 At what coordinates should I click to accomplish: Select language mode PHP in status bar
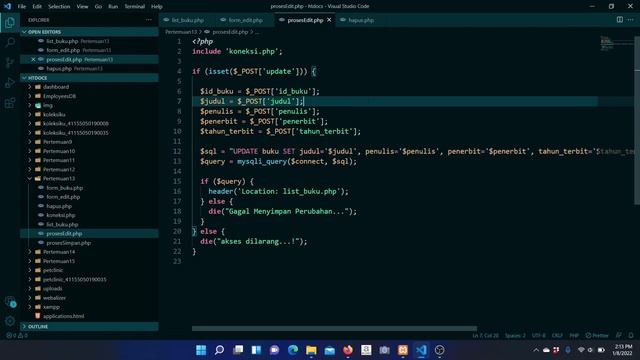pyautogui.click(x=574, y=336)
